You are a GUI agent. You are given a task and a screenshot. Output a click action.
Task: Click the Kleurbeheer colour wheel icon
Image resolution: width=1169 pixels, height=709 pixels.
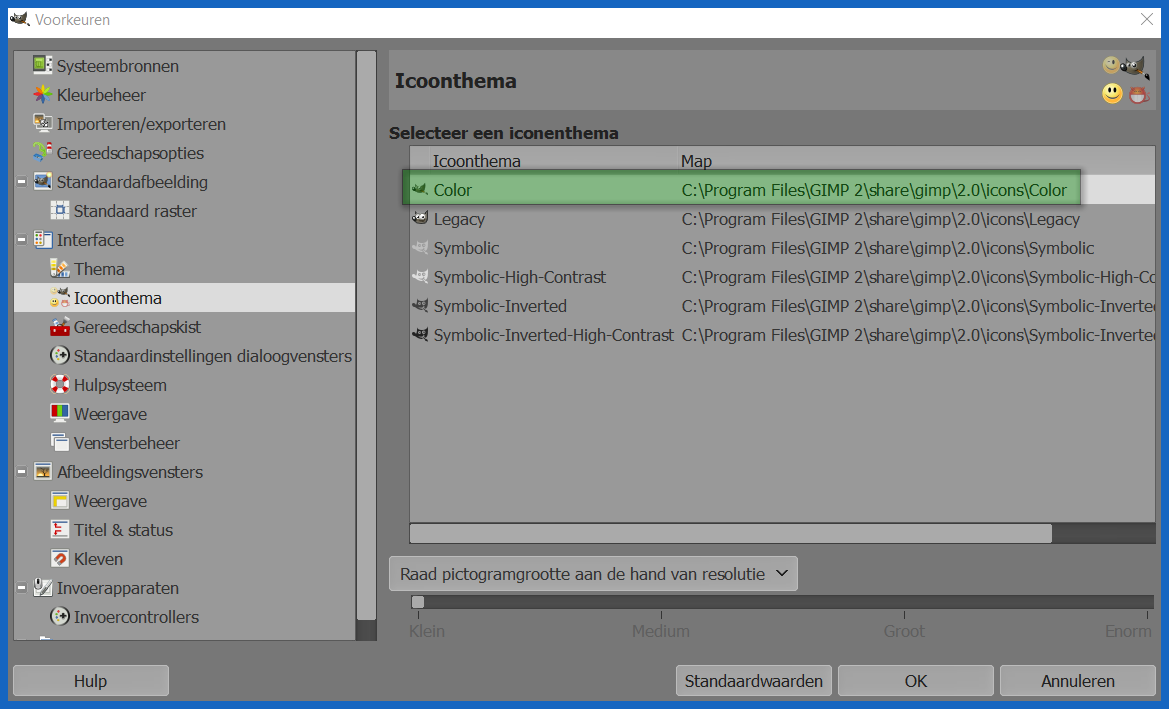tap(42, 95)
